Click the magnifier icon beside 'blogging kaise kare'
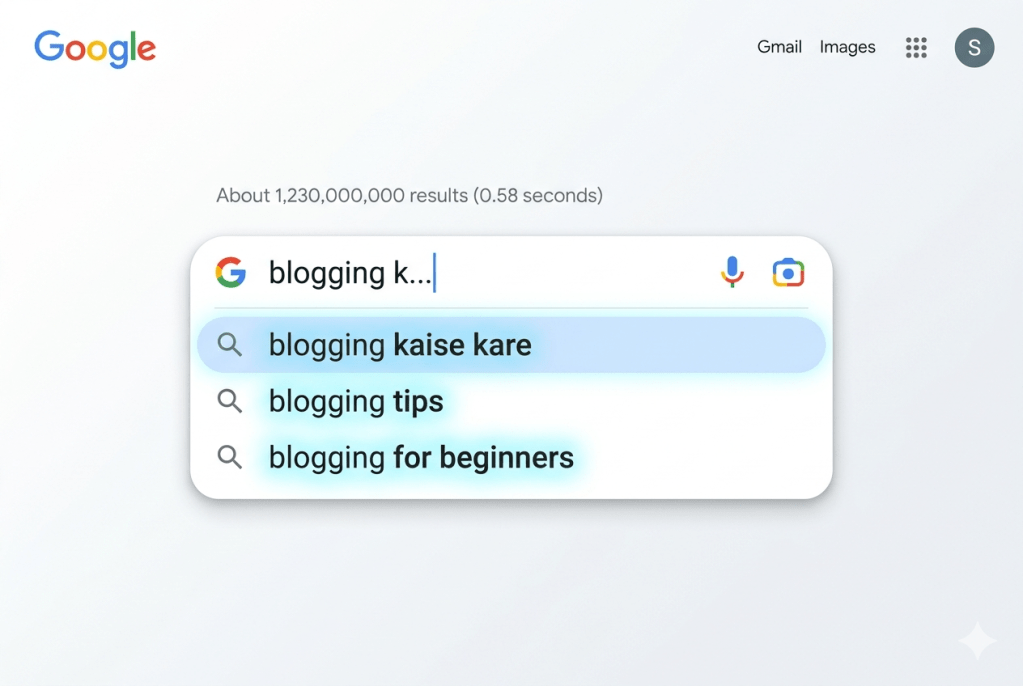1023x686 pixels. tap(229, 344)
